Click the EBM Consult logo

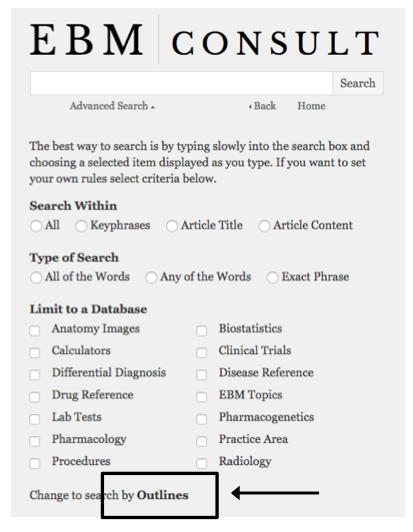pyautogui.click(x=205, y=40)
